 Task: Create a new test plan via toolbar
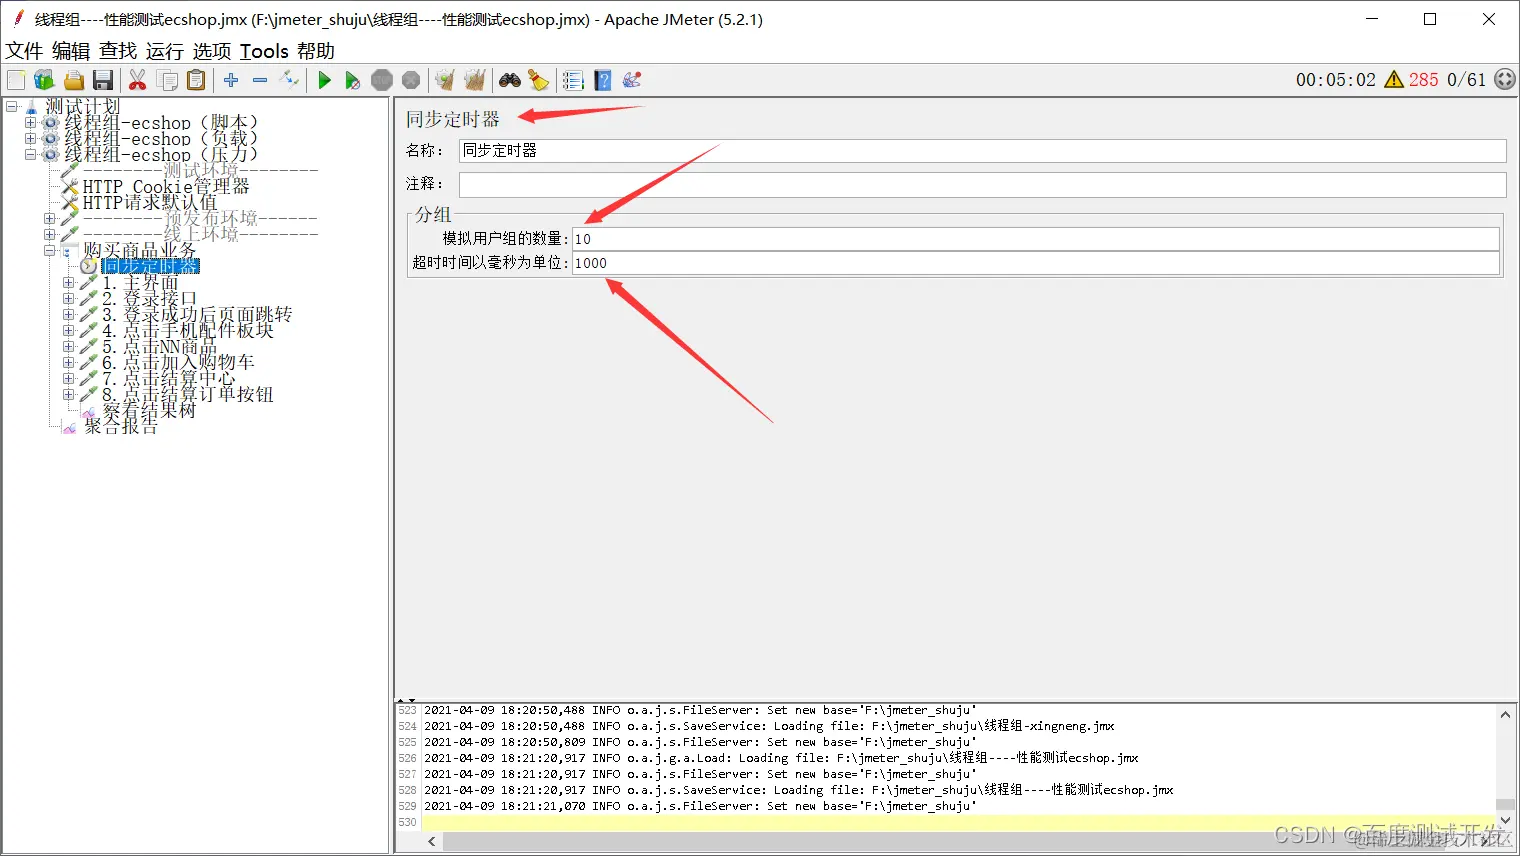[16, 80]
